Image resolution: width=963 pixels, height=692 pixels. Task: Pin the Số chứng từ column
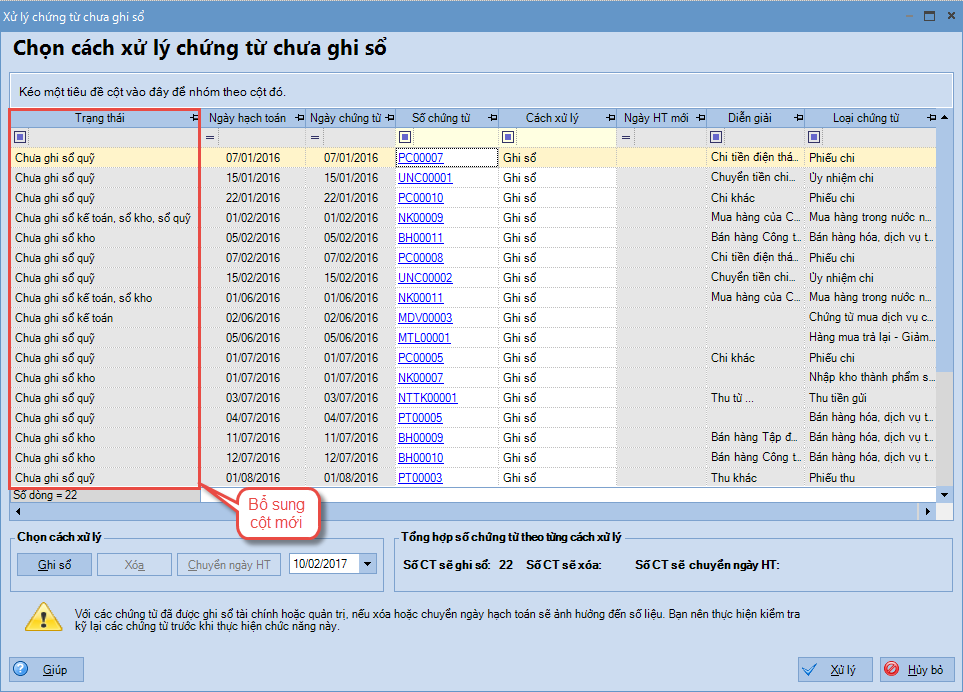pos(493,118)
